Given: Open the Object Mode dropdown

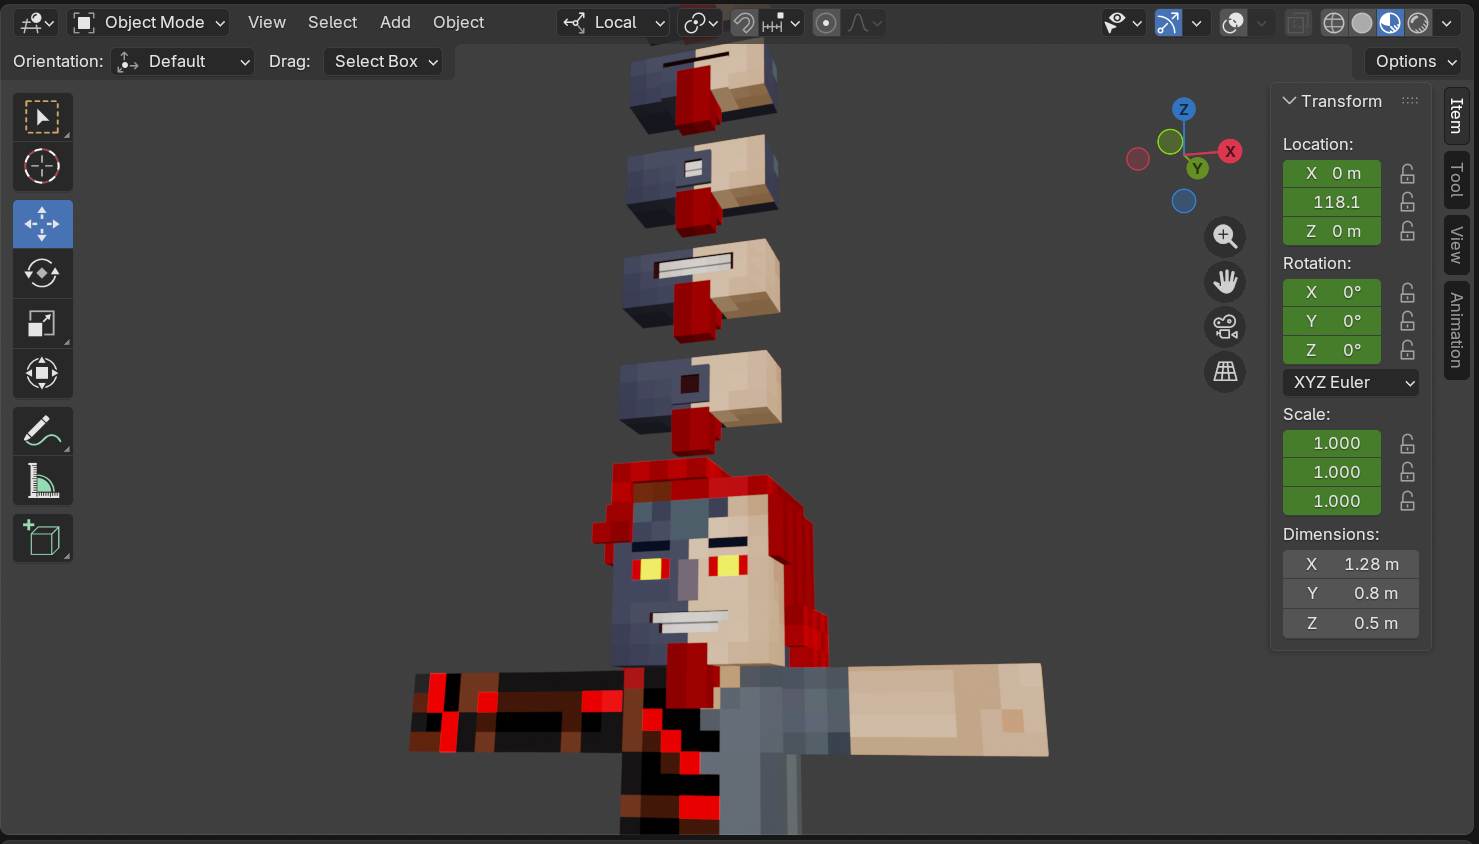Looking at the screenshot, I should click(150, 23).
